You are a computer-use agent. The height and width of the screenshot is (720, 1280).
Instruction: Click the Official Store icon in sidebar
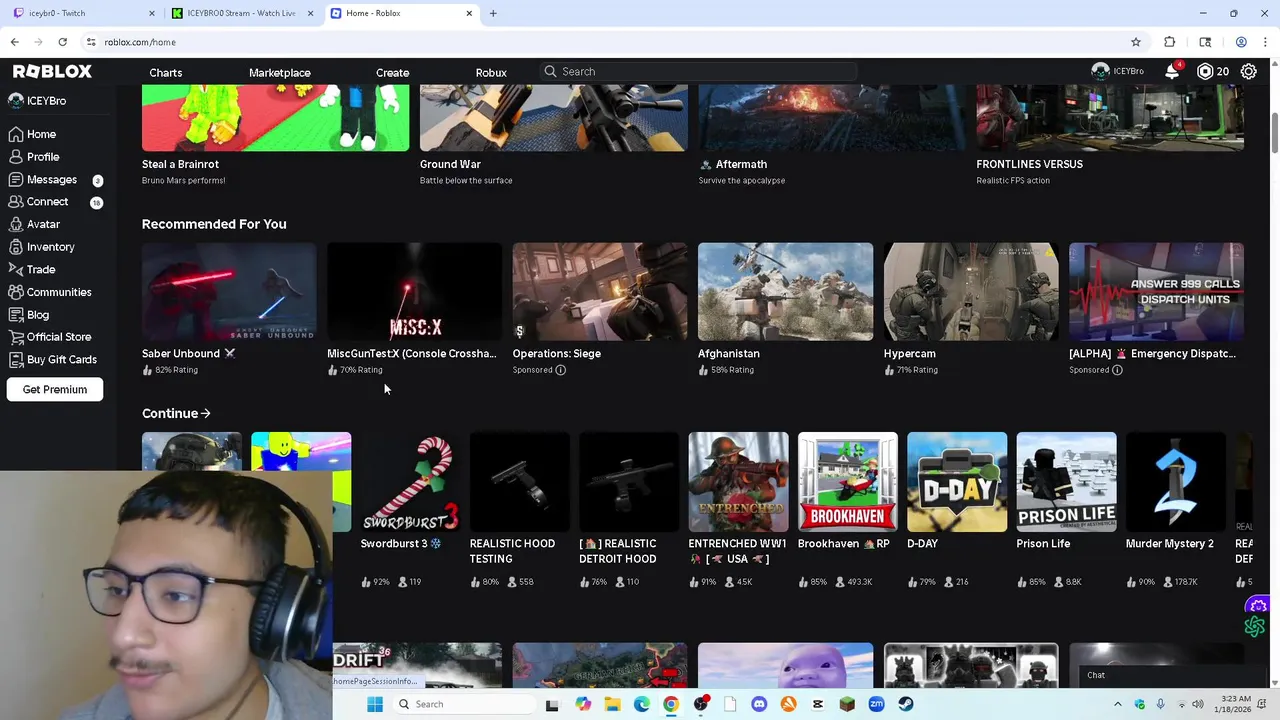pyautogui.click(x=16, y=337)
